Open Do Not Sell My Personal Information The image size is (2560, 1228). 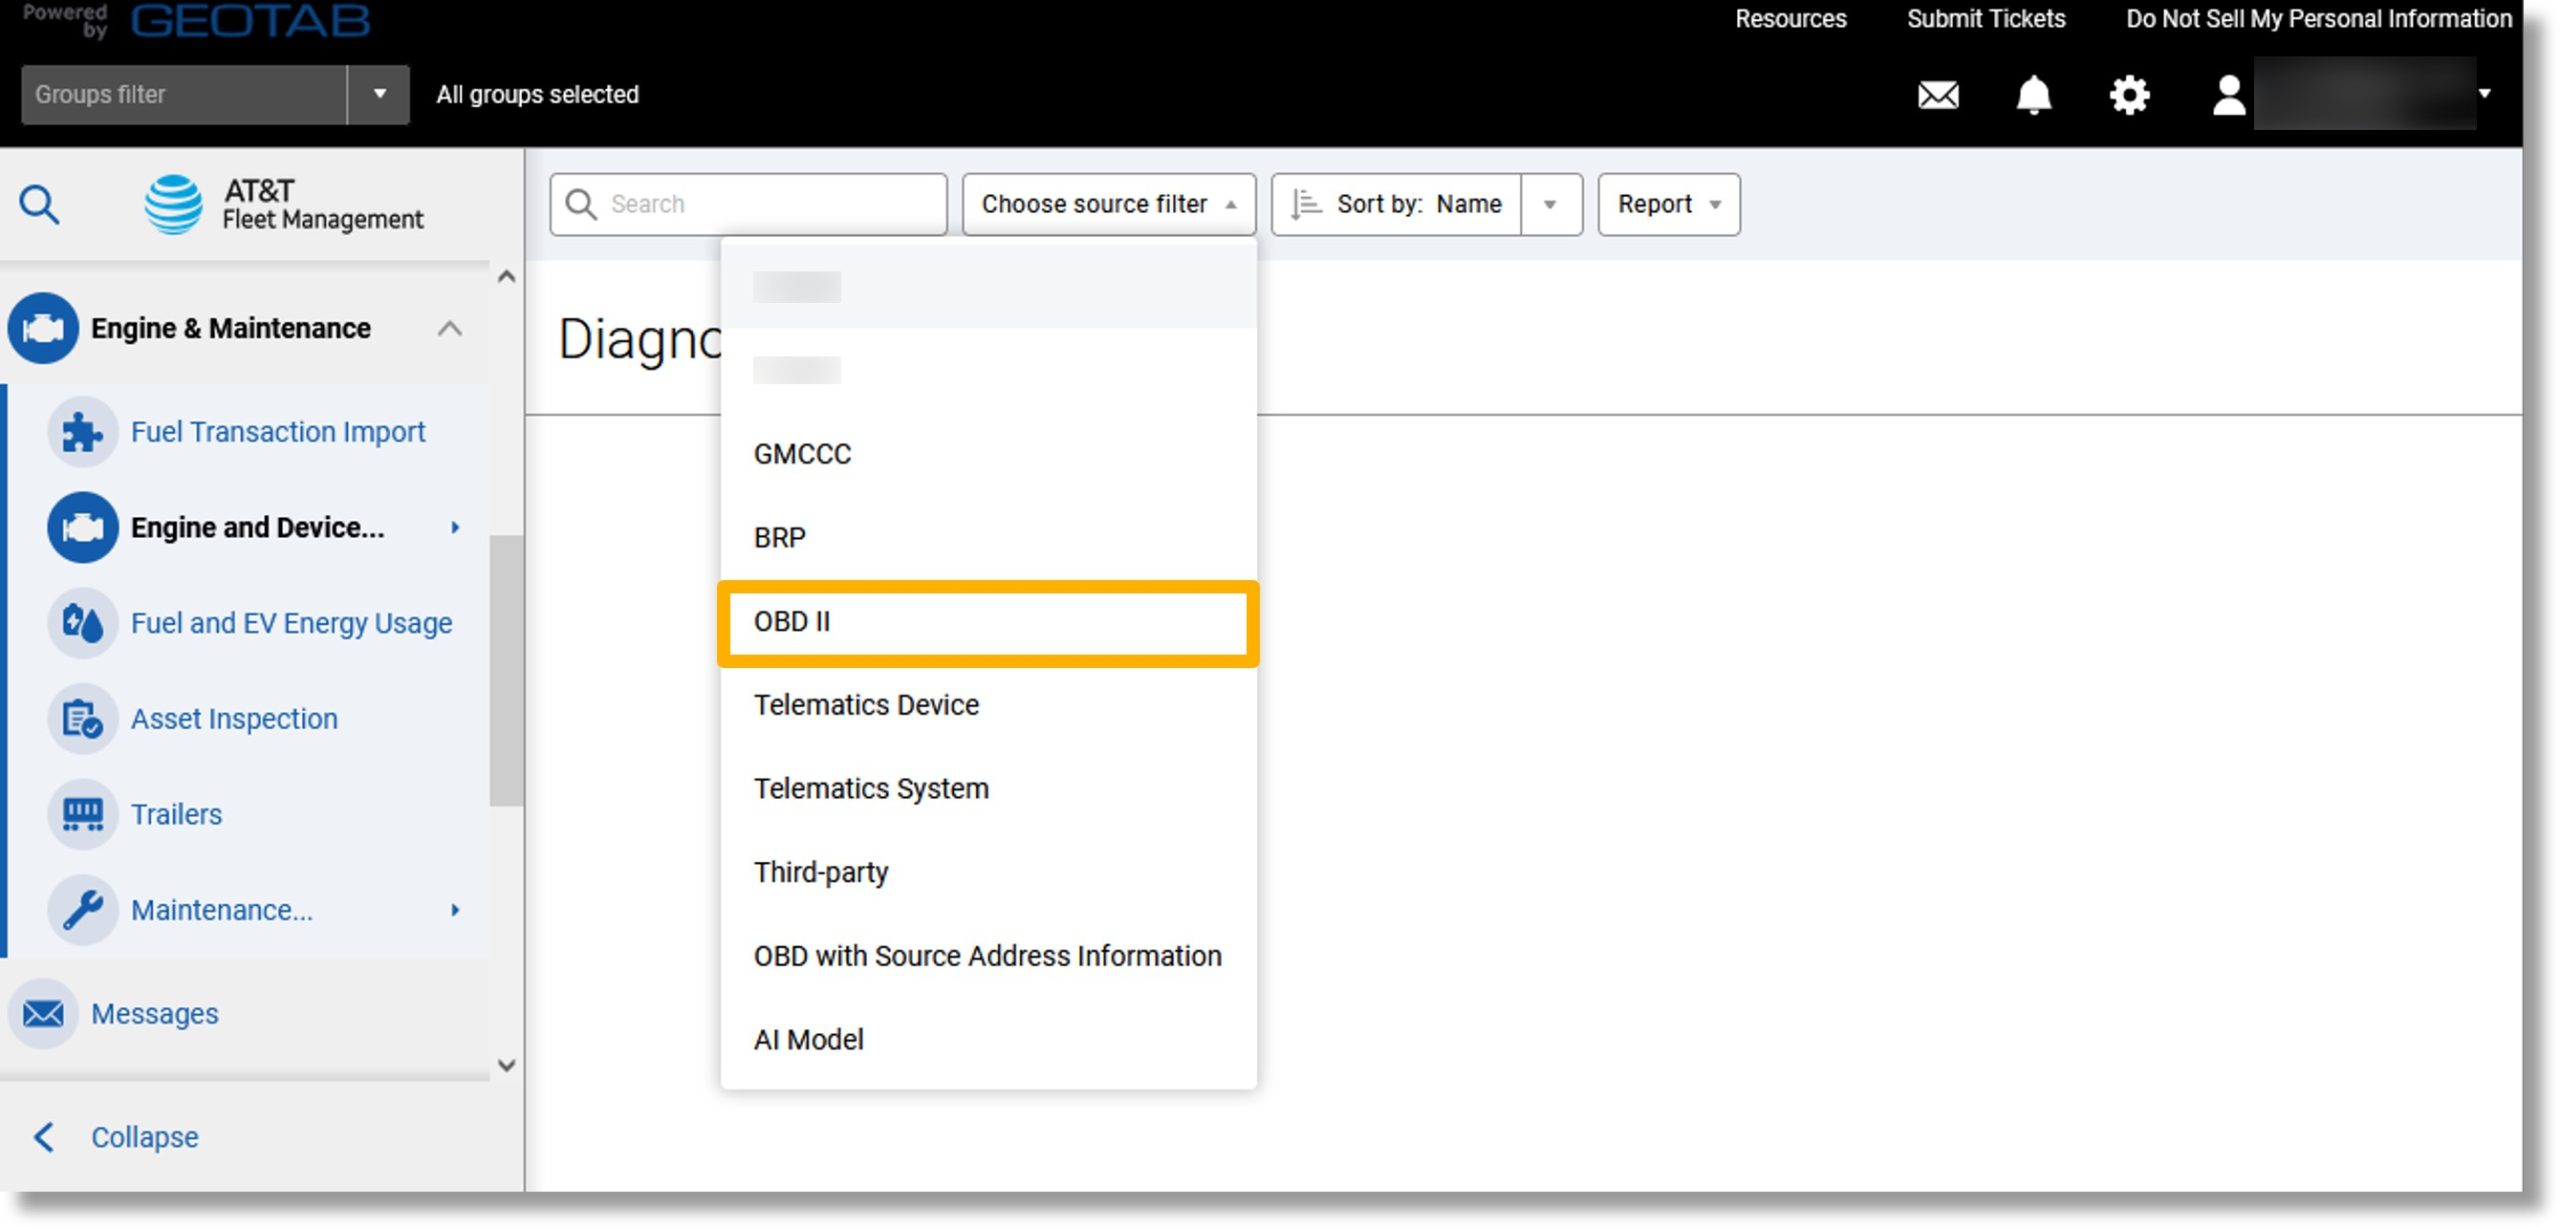(x=2319, y=19)
